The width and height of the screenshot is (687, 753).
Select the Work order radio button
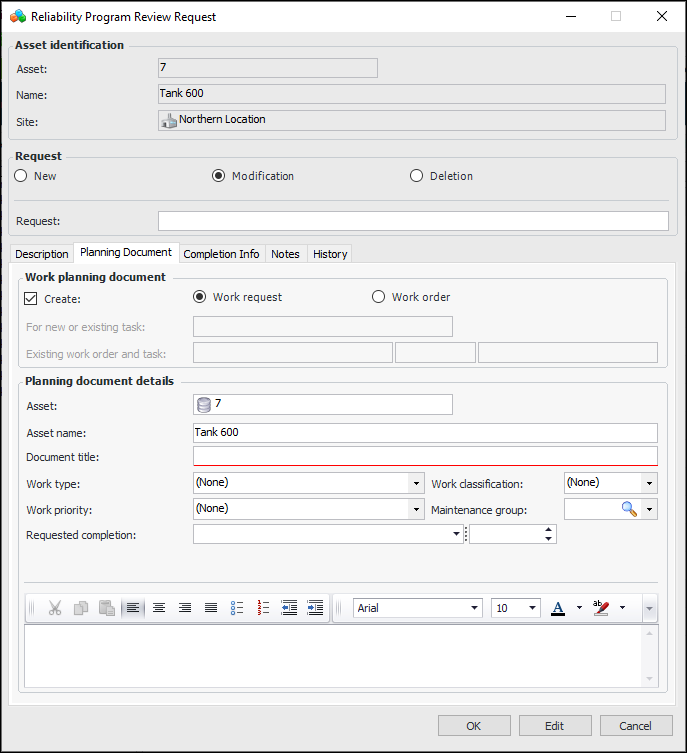[x=378, y=297]
